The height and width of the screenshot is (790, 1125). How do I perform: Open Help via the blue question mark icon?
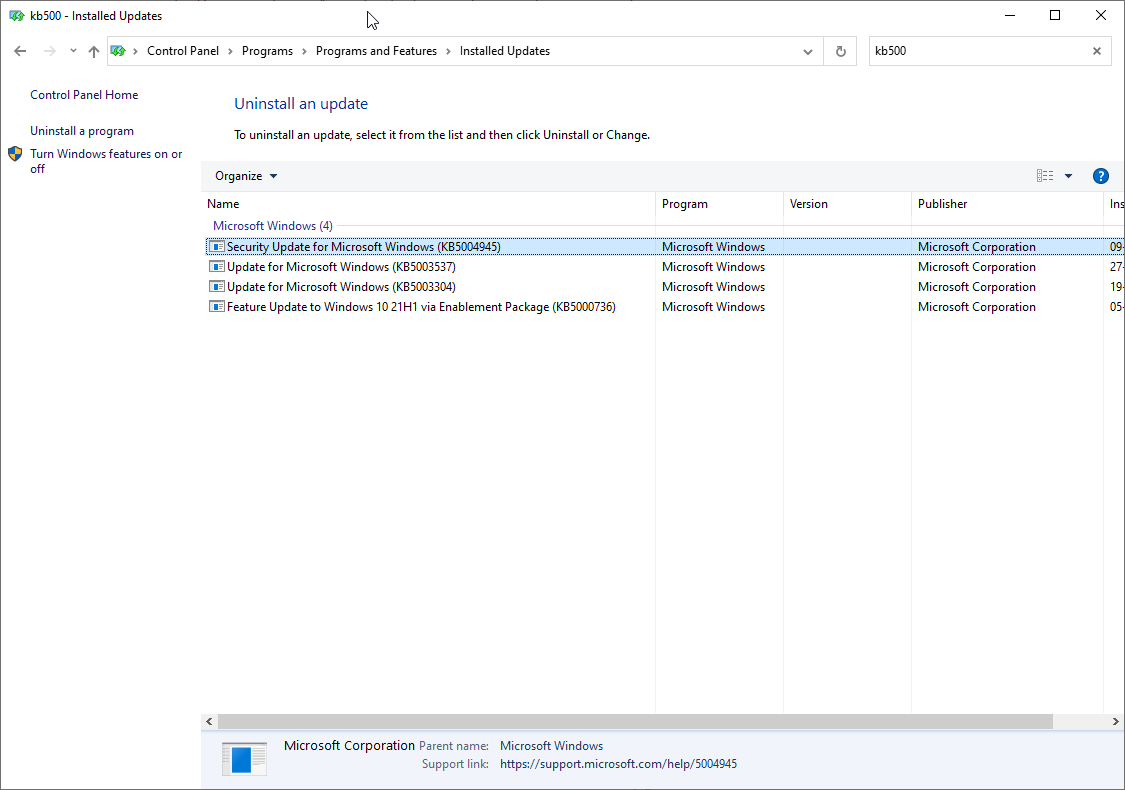coord(1100,175)
